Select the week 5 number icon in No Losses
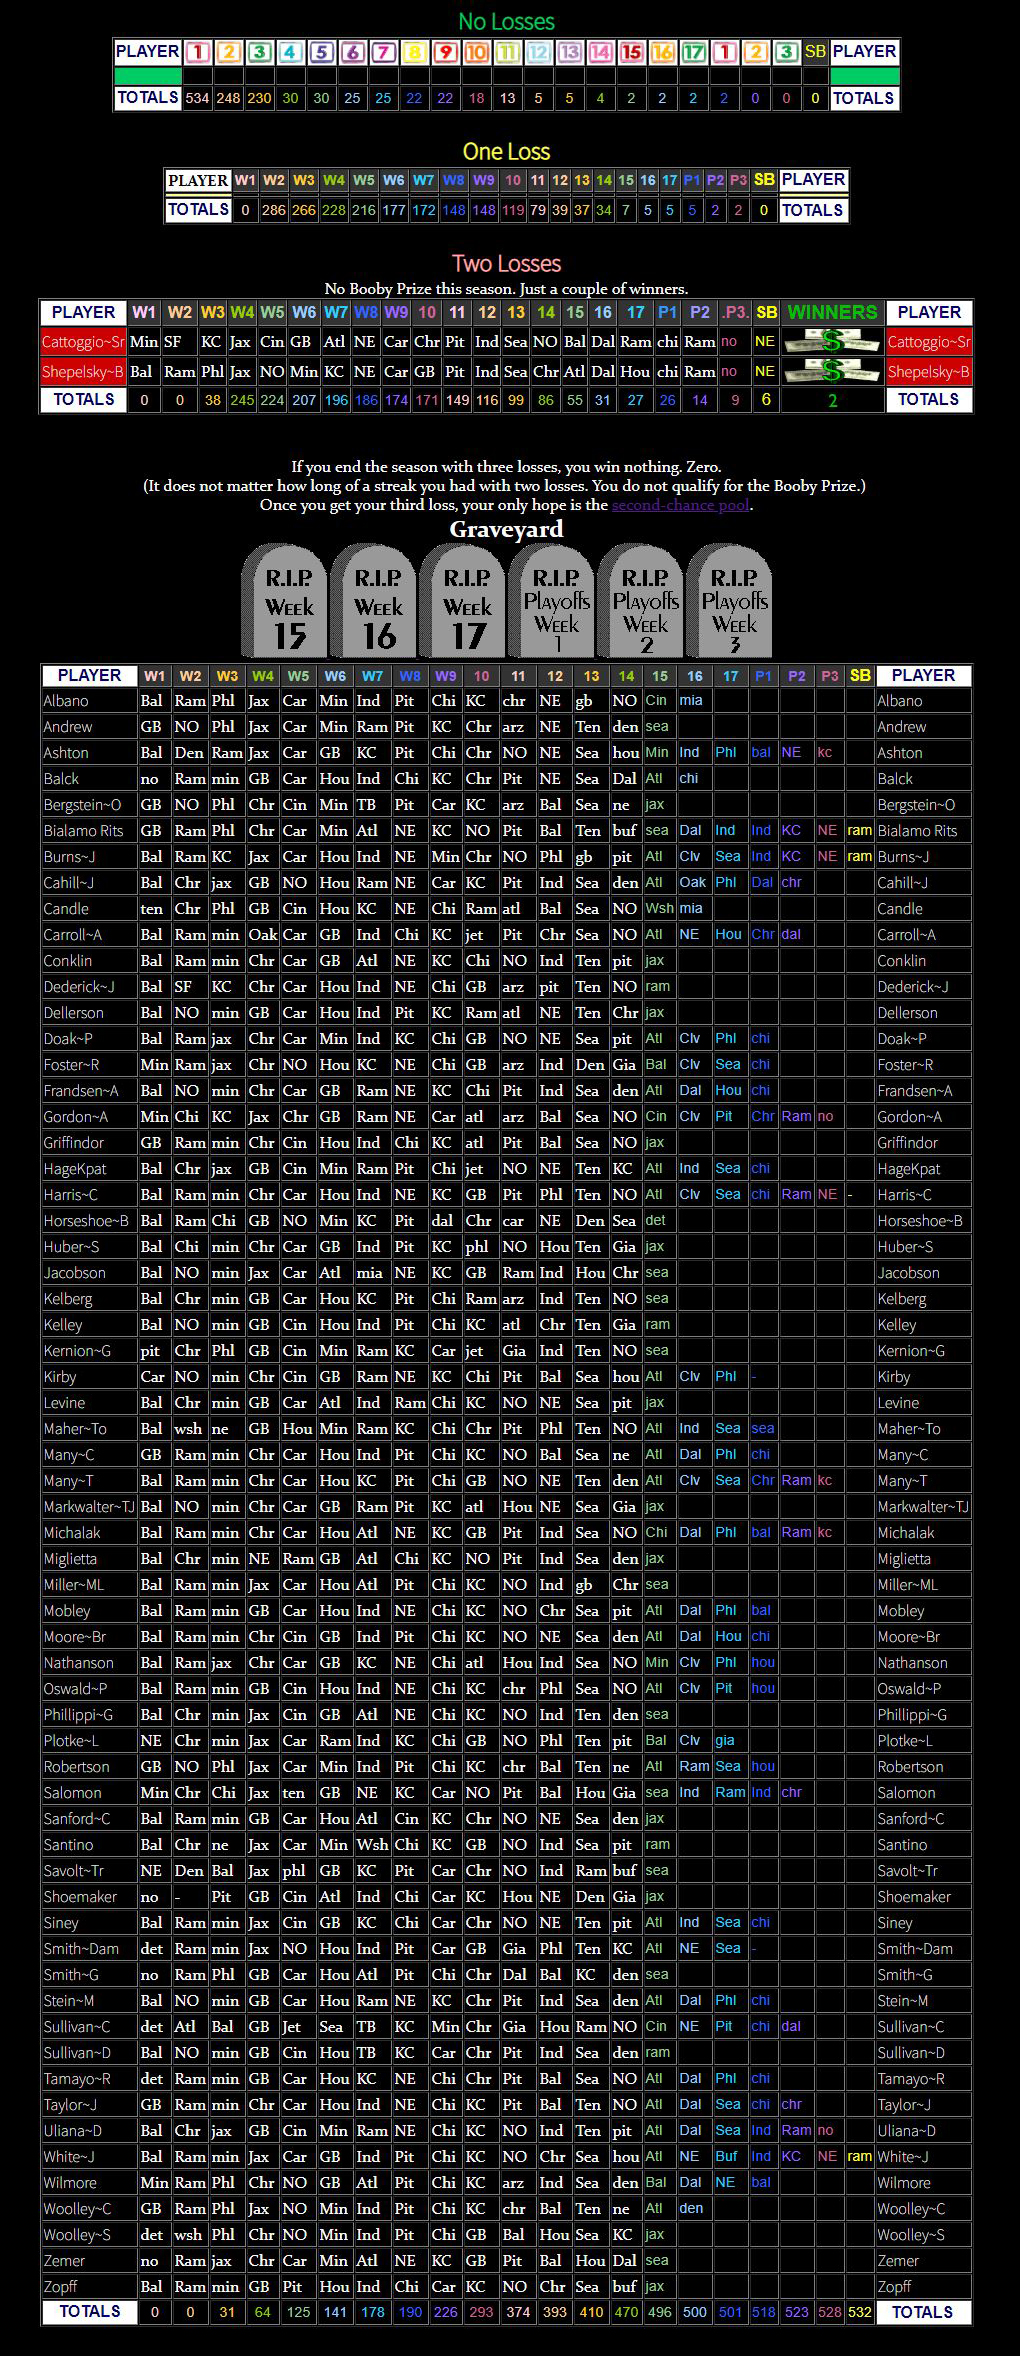Viewport: 1020px width, 2356px height. [321, 52]
